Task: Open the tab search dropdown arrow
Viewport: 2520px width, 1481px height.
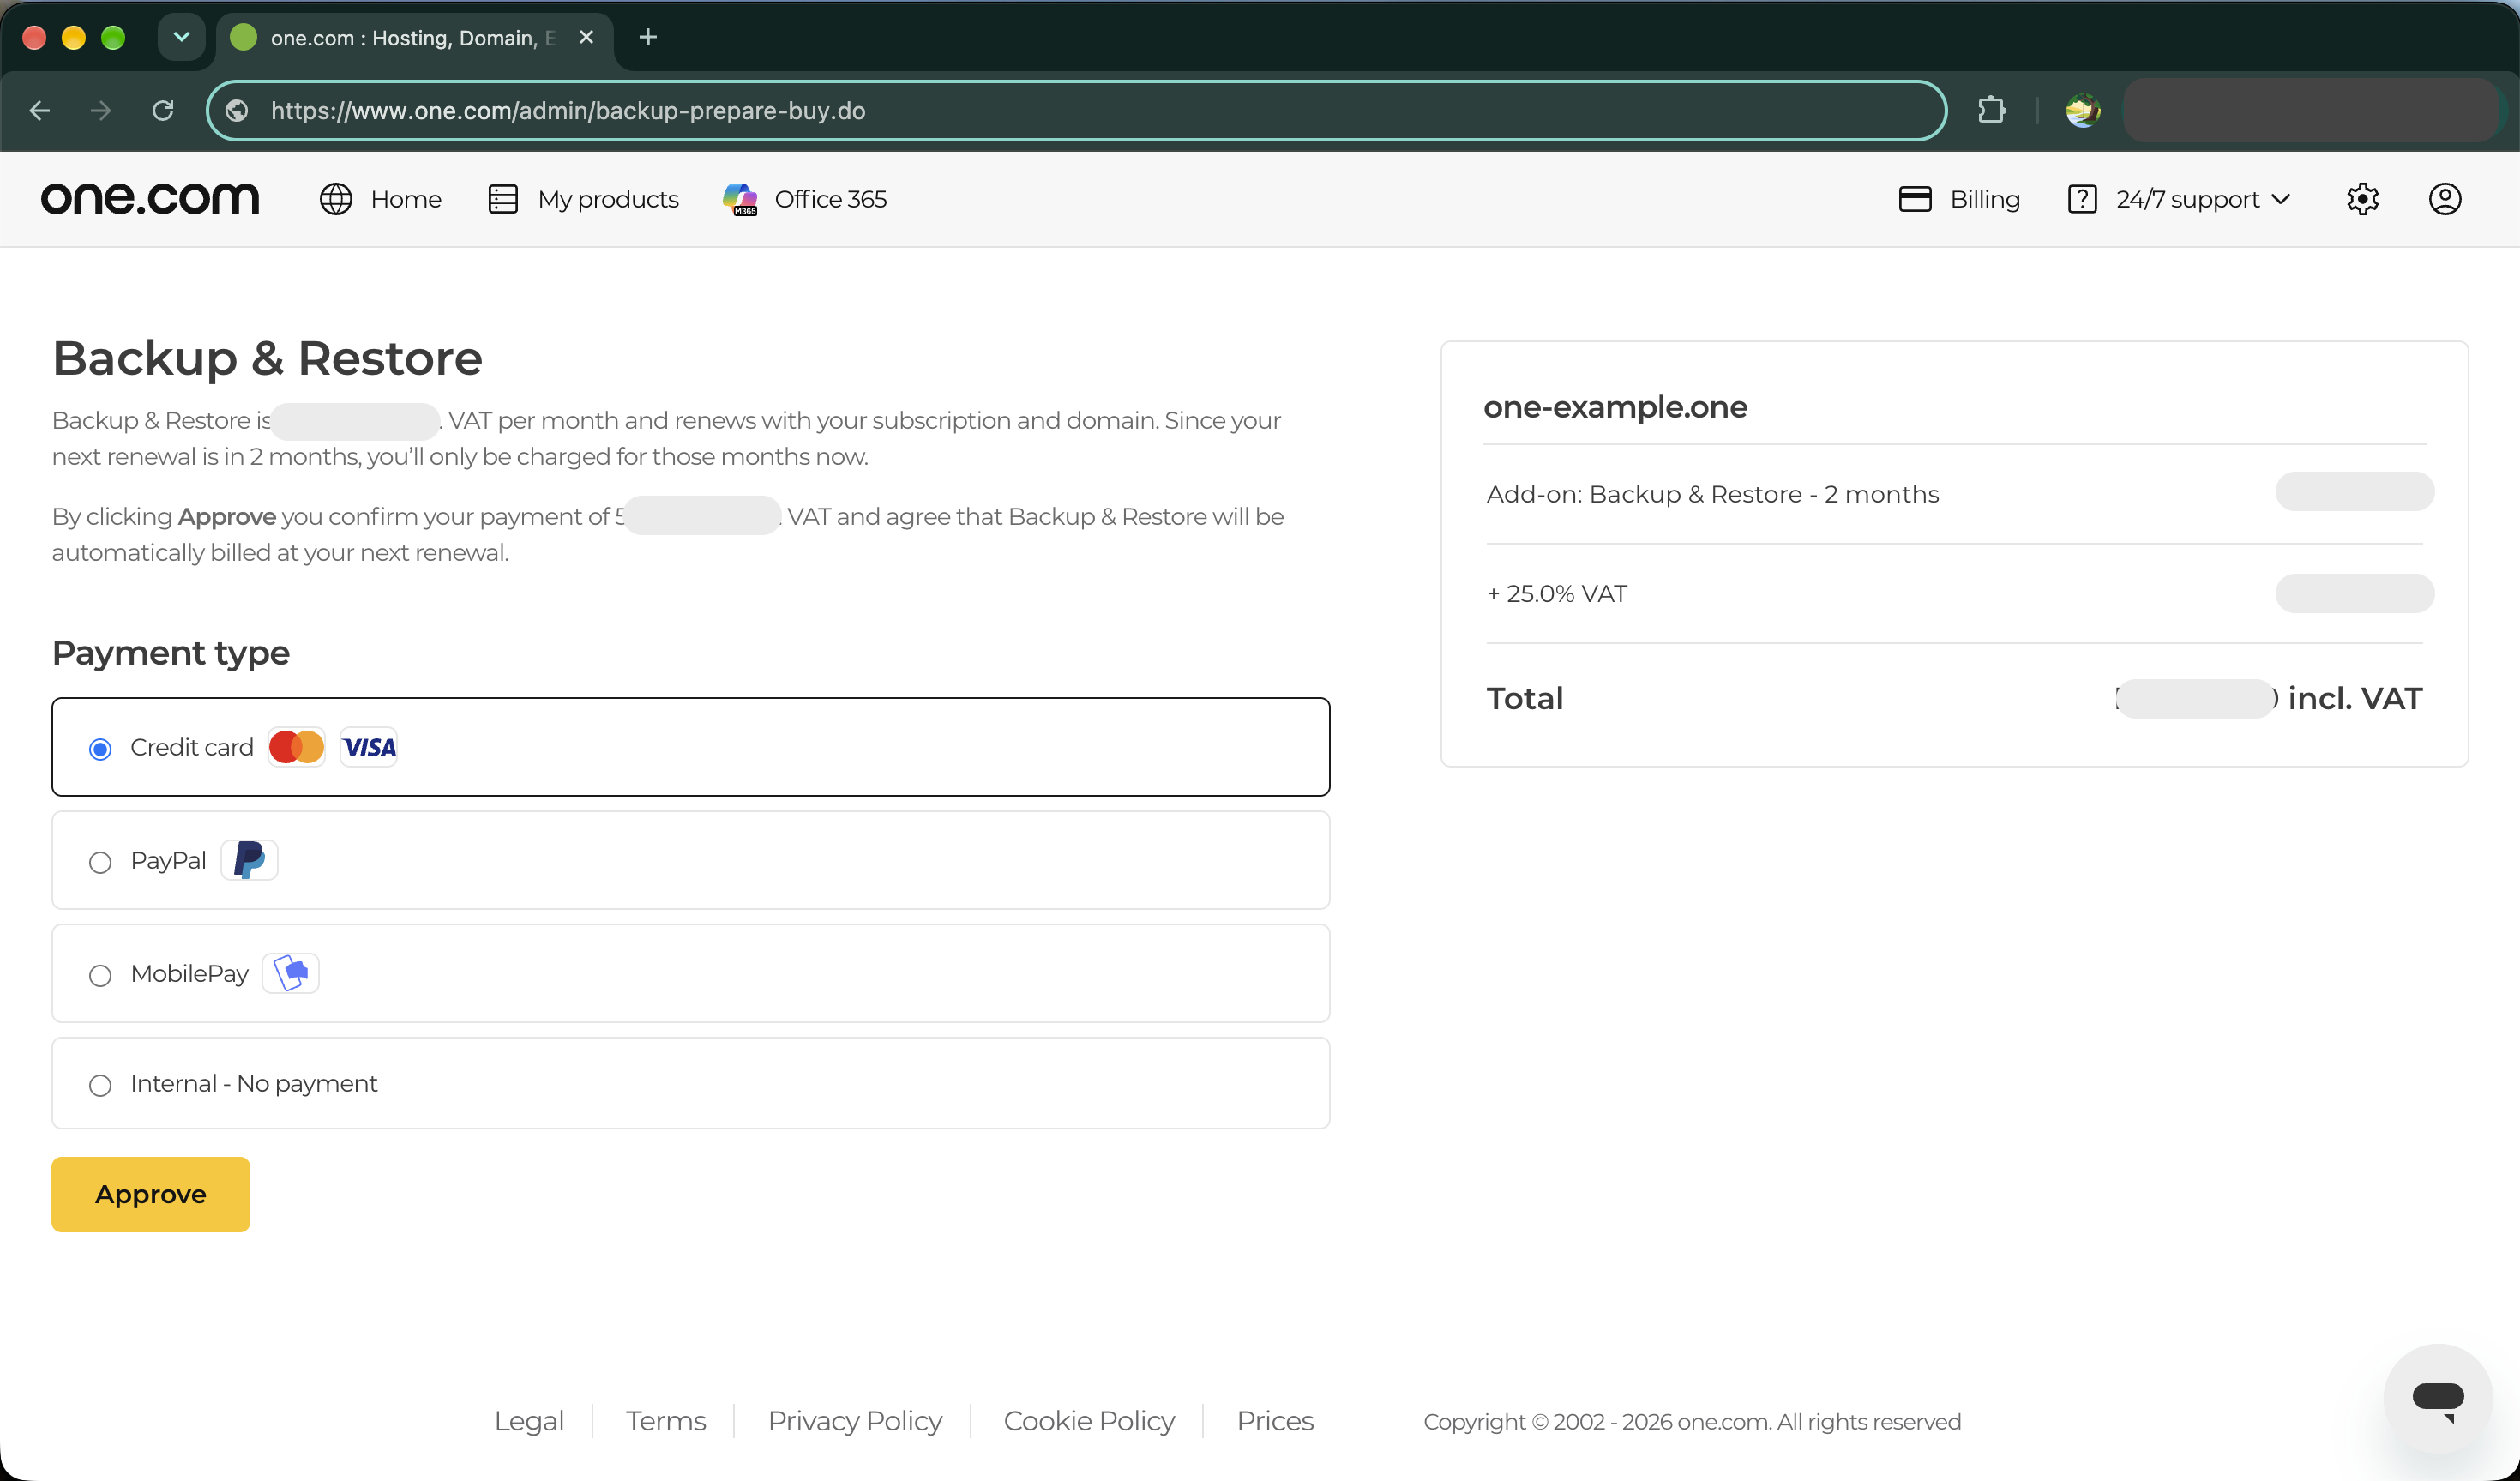Action: tap(181, 37)
